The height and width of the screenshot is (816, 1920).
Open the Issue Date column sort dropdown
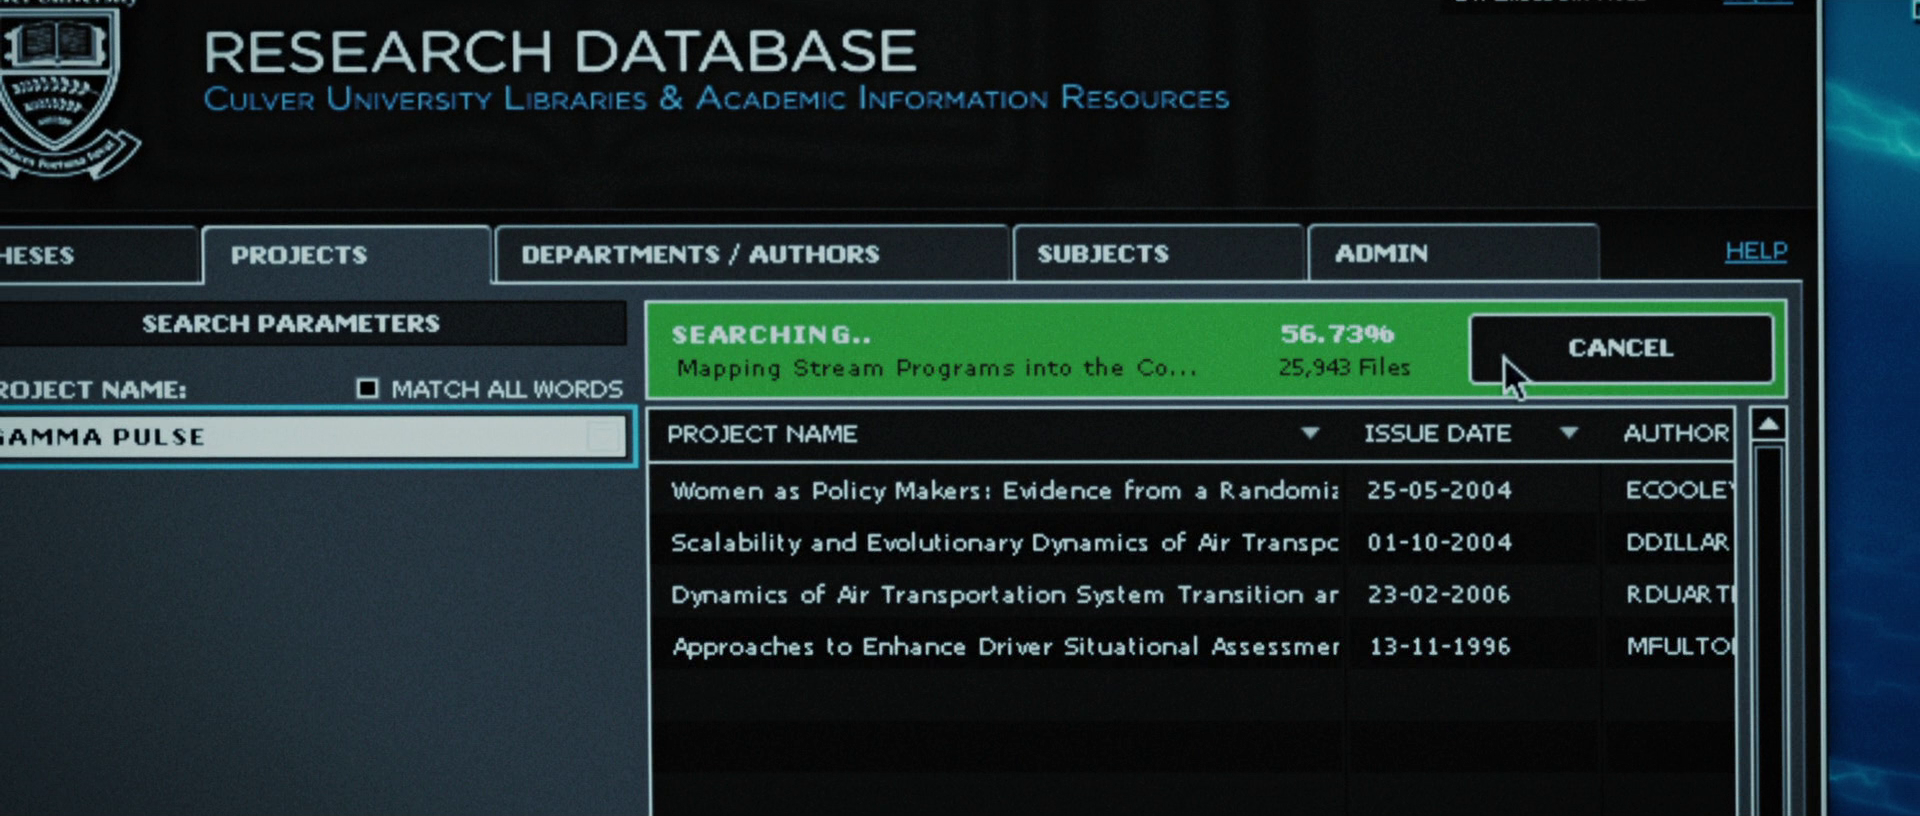click(x=1568, y=433)
